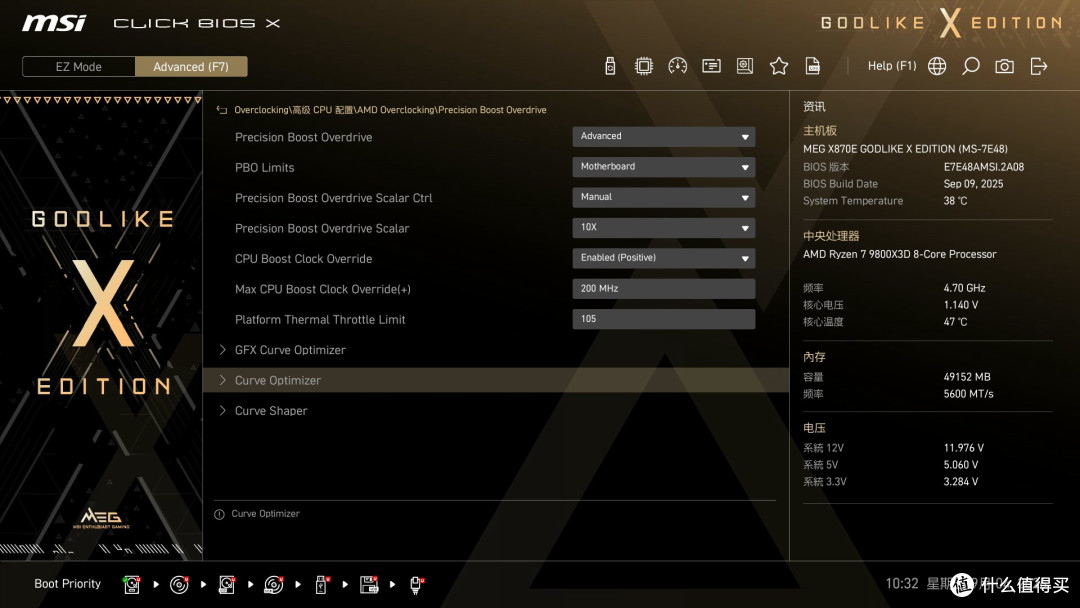Open Favorites via the star icon
1080x608 pixels.
(x=778, y=66)
